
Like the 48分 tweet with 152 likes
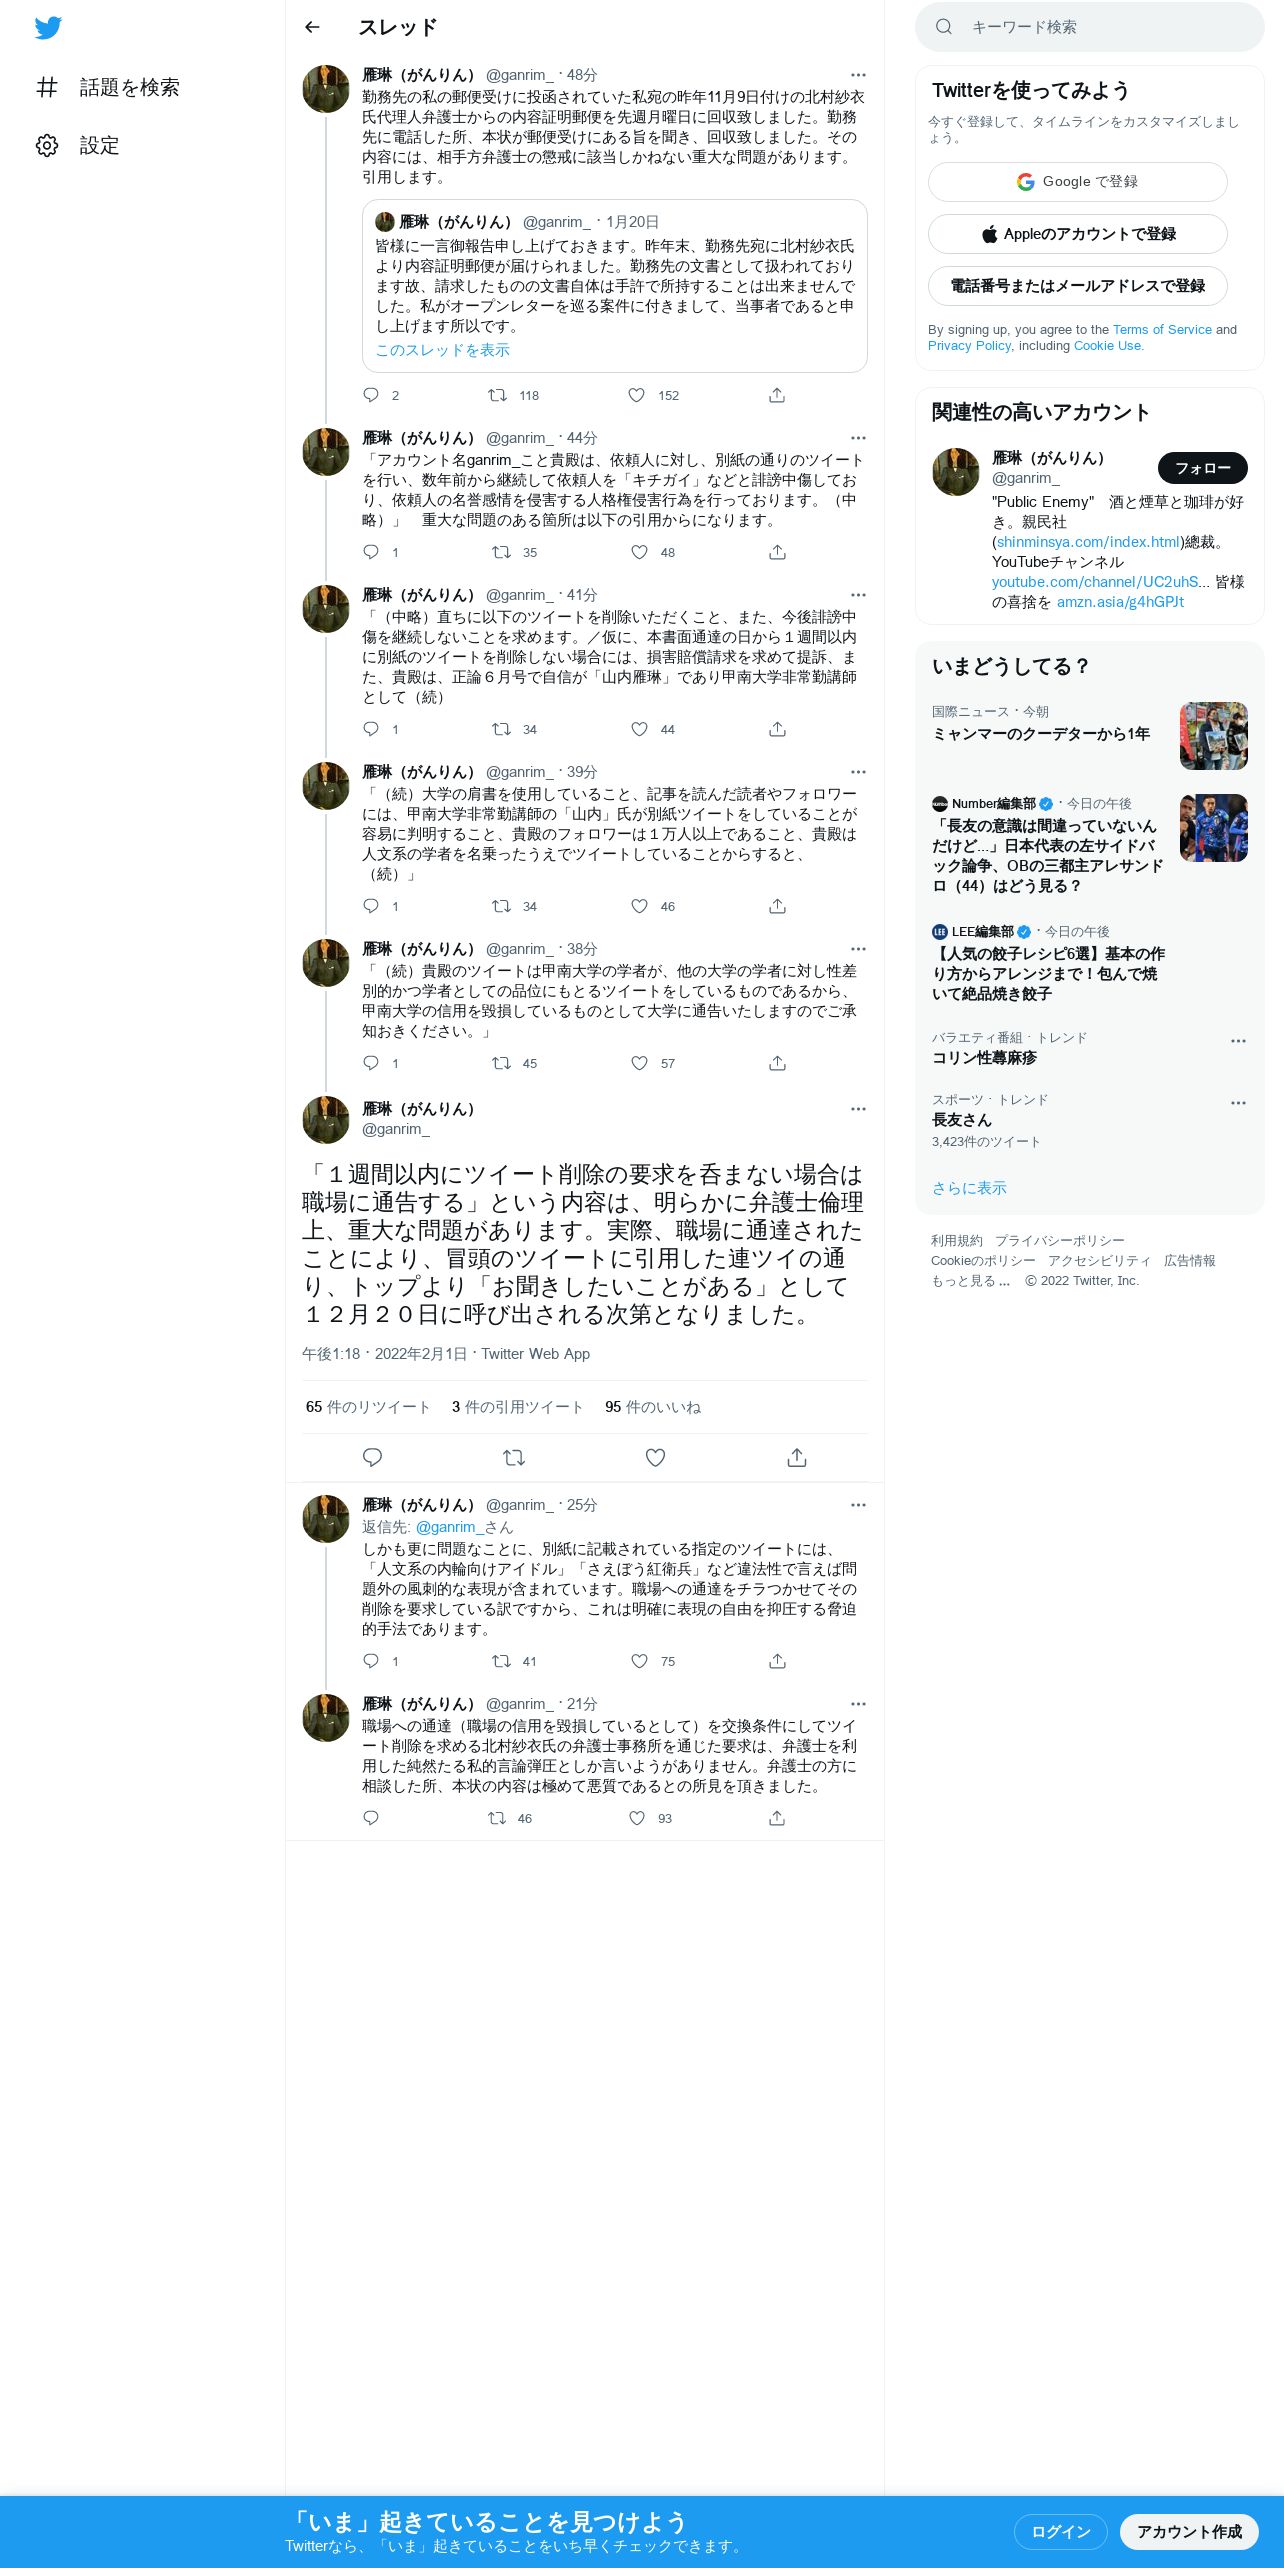[x=636, y=395]
